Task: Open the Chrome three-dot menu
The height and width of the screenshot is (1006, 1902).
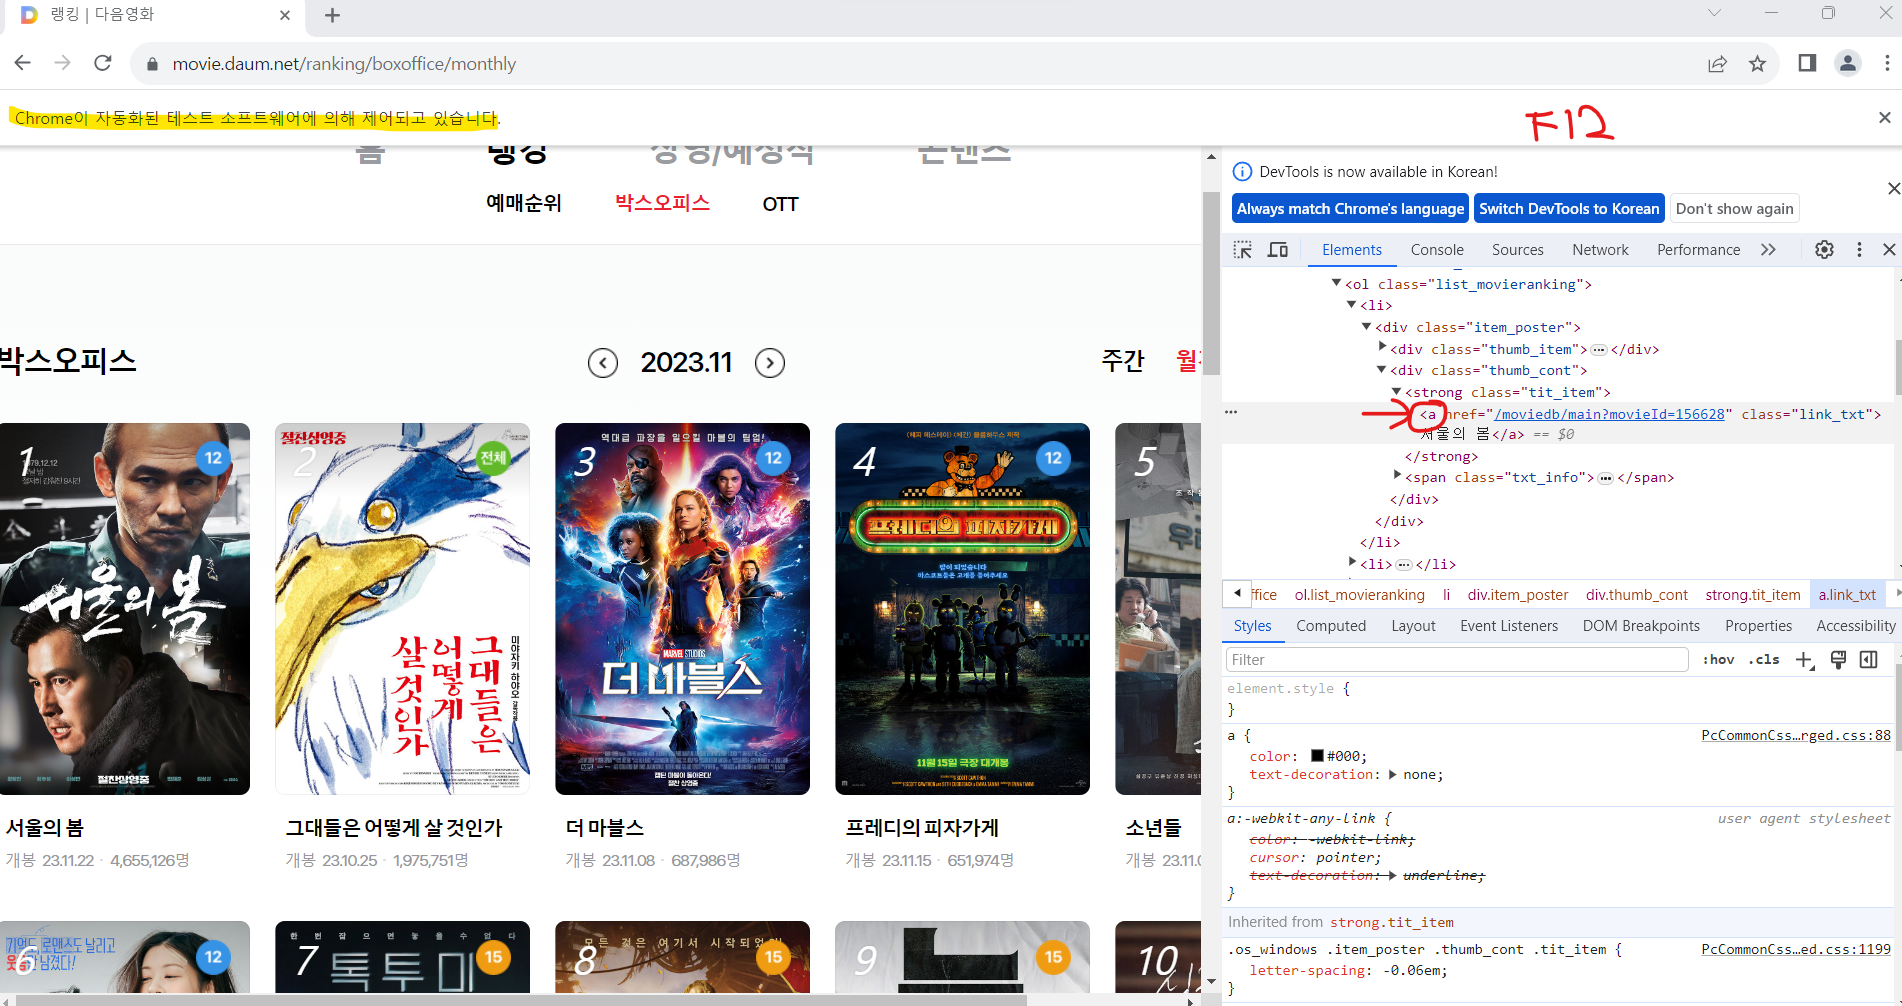Action: (x=1887, y=63)
